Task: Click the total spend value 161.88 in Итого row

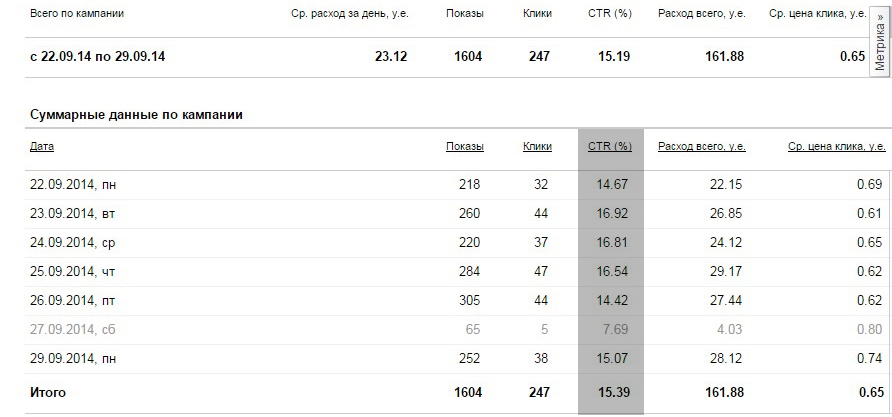Action: point(724,393)
